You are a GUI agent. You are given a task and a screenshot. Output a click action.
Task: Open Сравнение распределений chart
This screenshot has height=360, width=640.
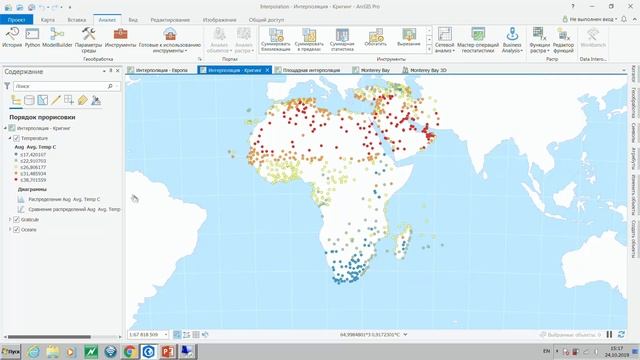(74, 209)
